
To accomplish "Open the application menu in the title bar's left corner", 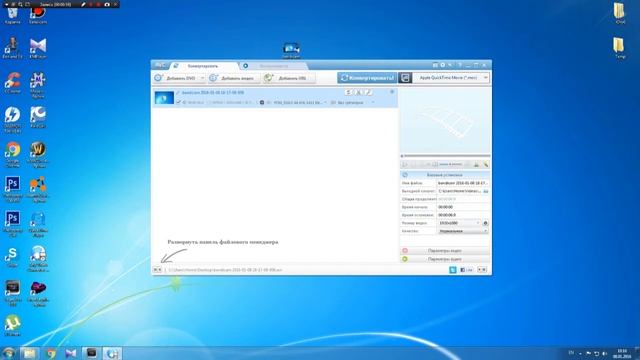I will point(160,65).
